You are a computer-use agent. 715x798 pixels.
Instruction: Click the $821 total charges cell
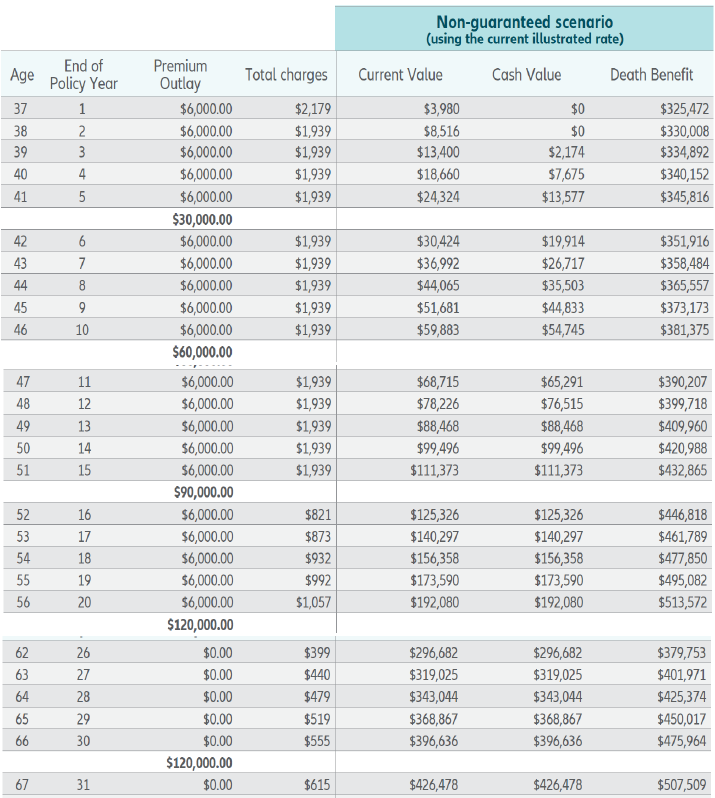pyautogui.click(x=318, y=515)
